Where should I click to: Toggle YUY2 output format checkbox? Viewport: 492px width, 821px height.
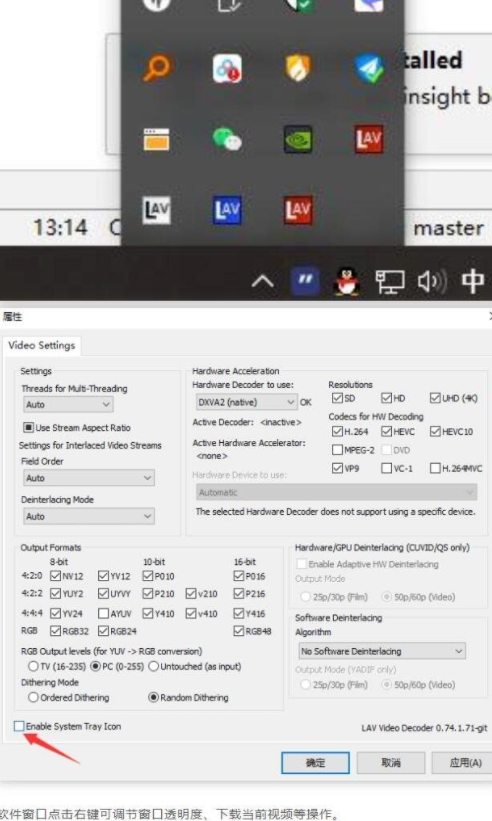pyautogui.click(x=55, y=593)
